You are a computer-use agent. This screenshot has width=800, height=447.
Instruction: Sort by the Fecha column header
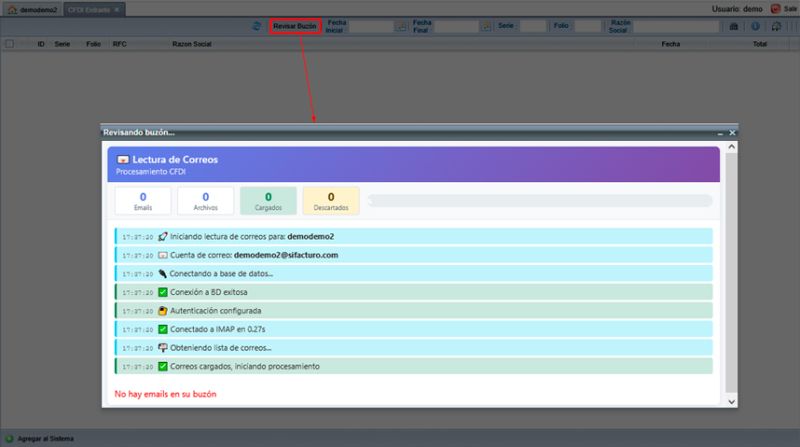[x=671, y=44]
